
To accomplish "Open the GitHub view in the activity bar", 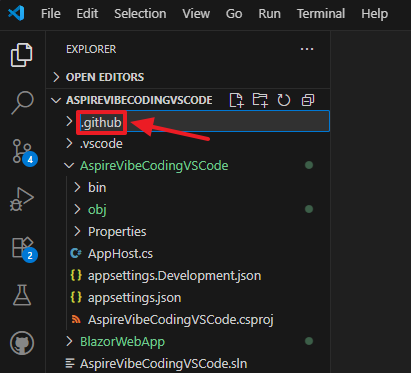I will (x=22, y=343).
